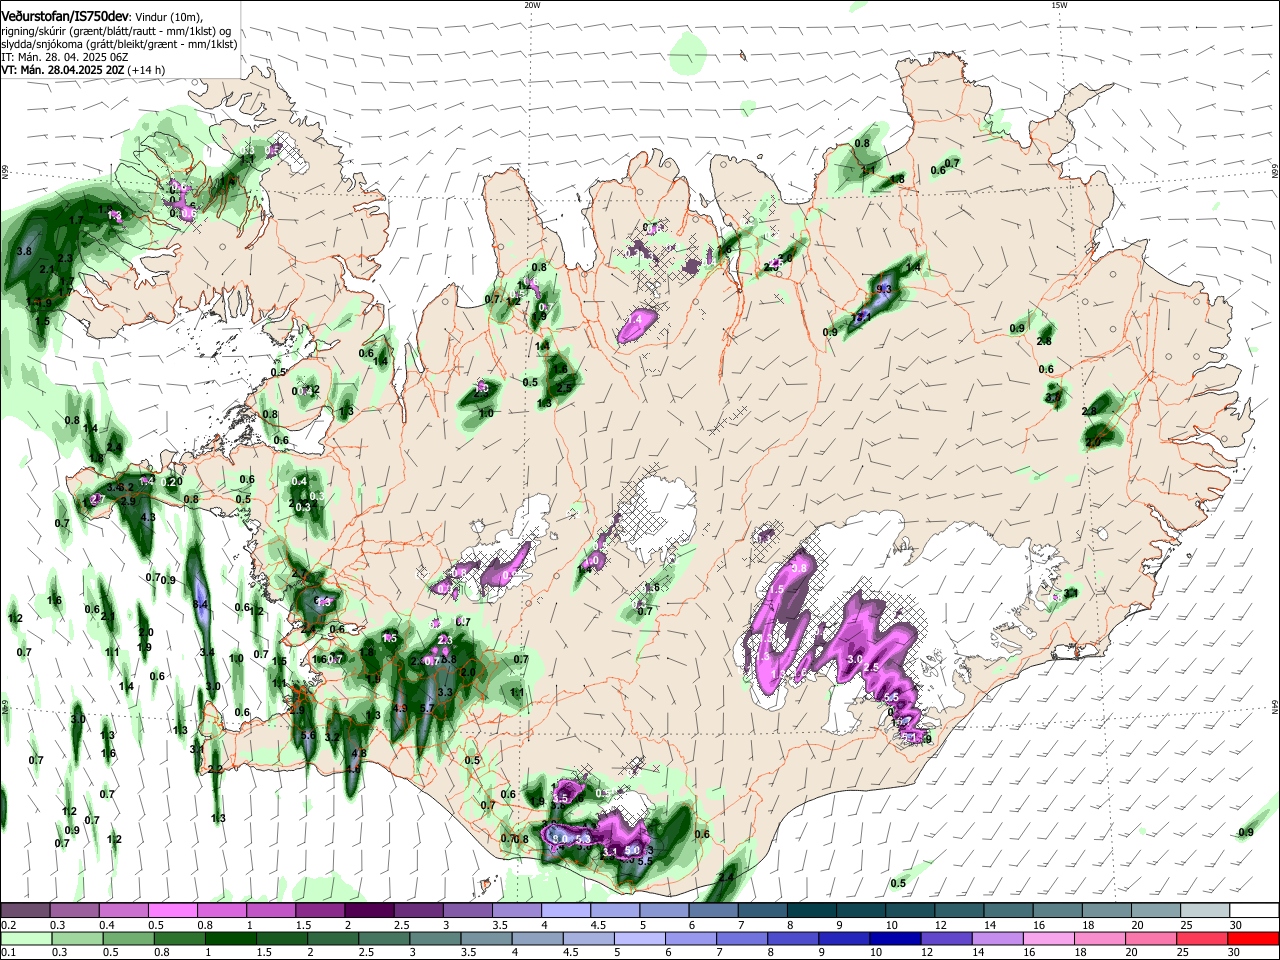Click the dark mauve 0.2 snow scale swatch
The width and height of the screenshot is (1280, 960).
pos(25,910)
